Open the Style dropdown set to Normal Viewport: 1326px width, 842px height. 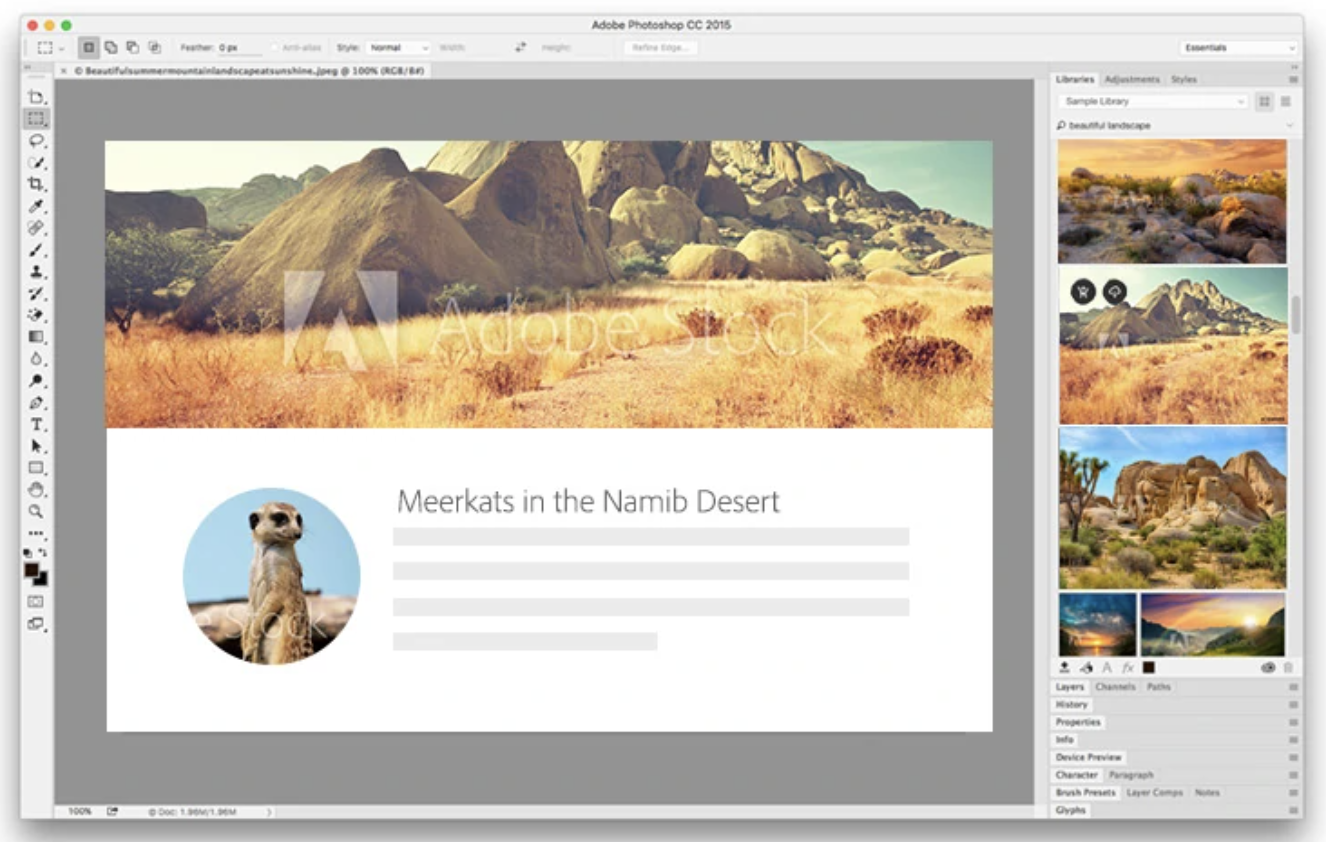coord(397,48)
